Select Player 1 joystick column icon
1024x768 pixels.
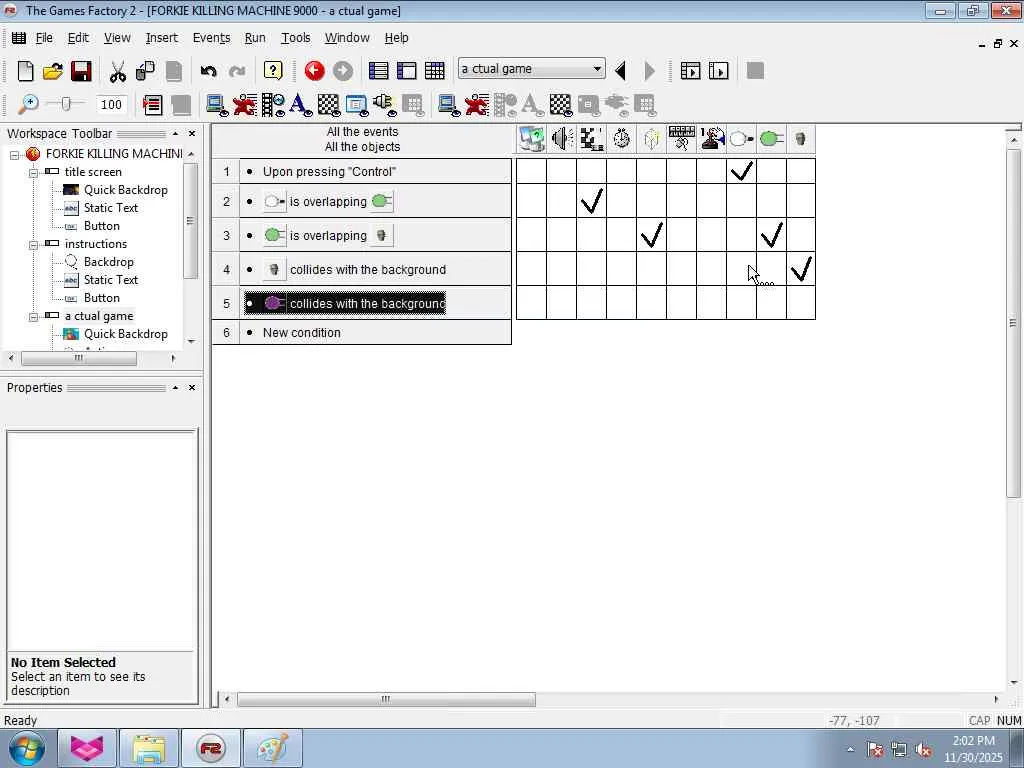pyautogui.click(x=712, y=139)
